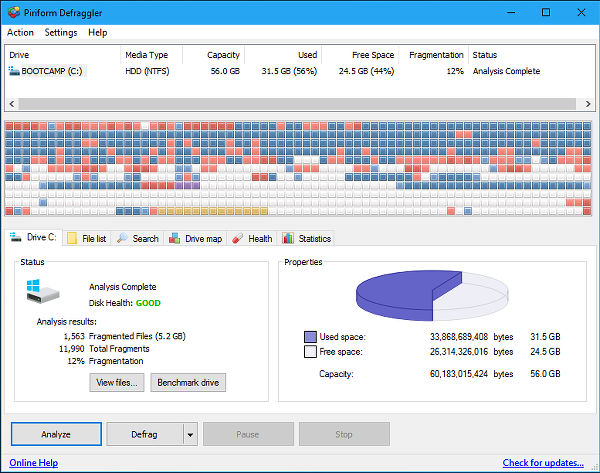Click the 11,990 Total Fragments text
600x473 pixels.
pyautogui.click(x=104, y=349)
